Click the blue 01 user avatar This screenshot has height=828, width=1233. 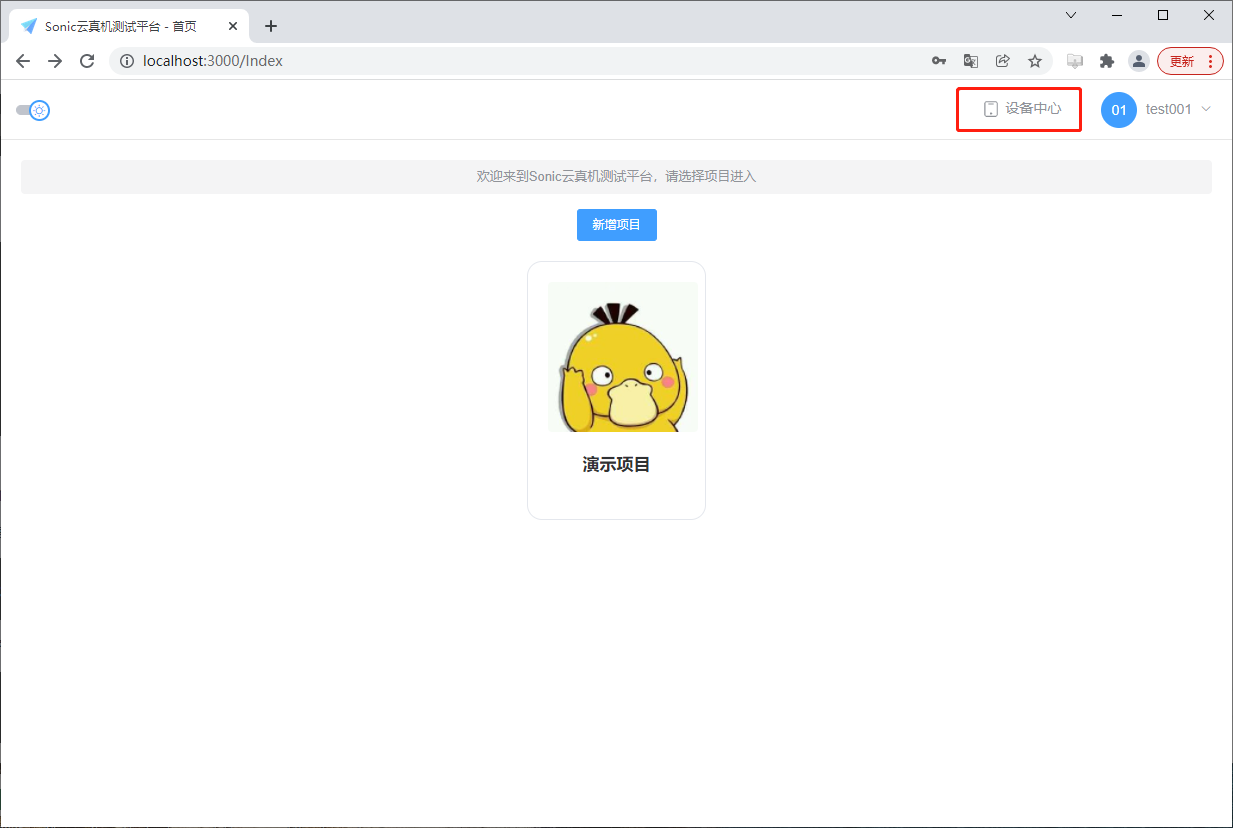(x=1119, y=110)
